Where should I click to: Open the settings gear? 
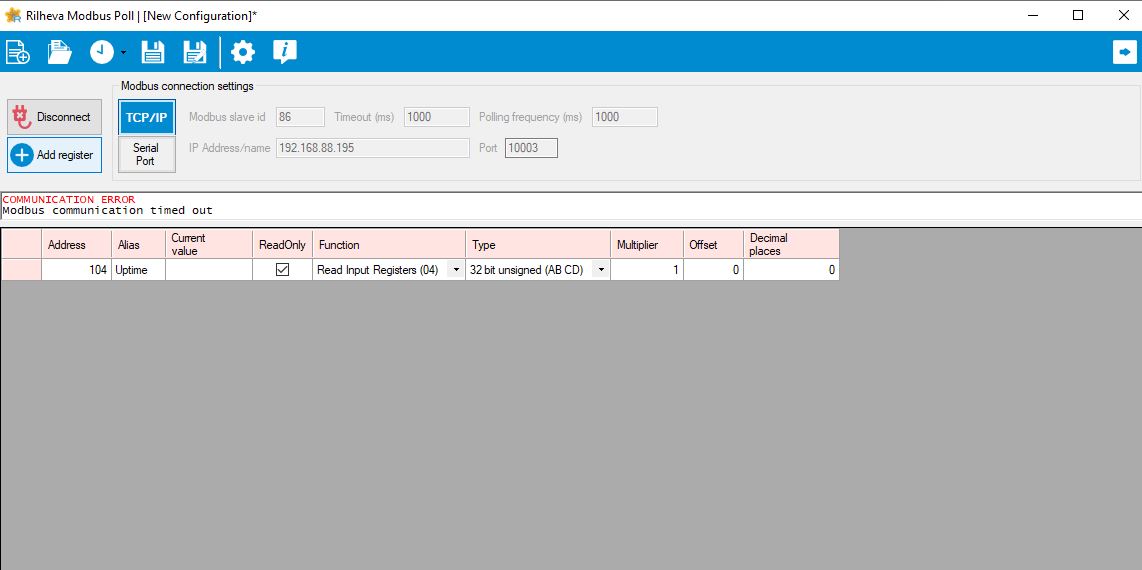pos(243,52)
